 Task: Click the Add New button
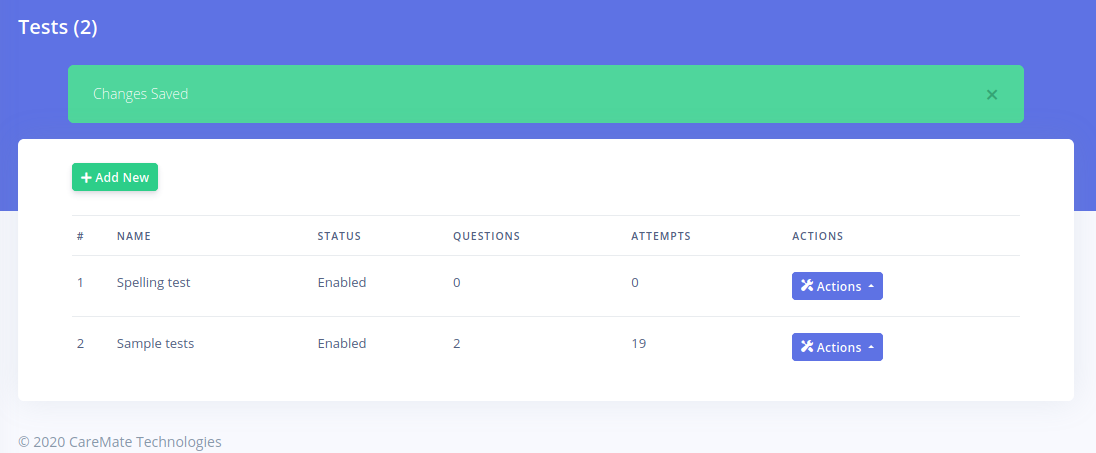115,177
